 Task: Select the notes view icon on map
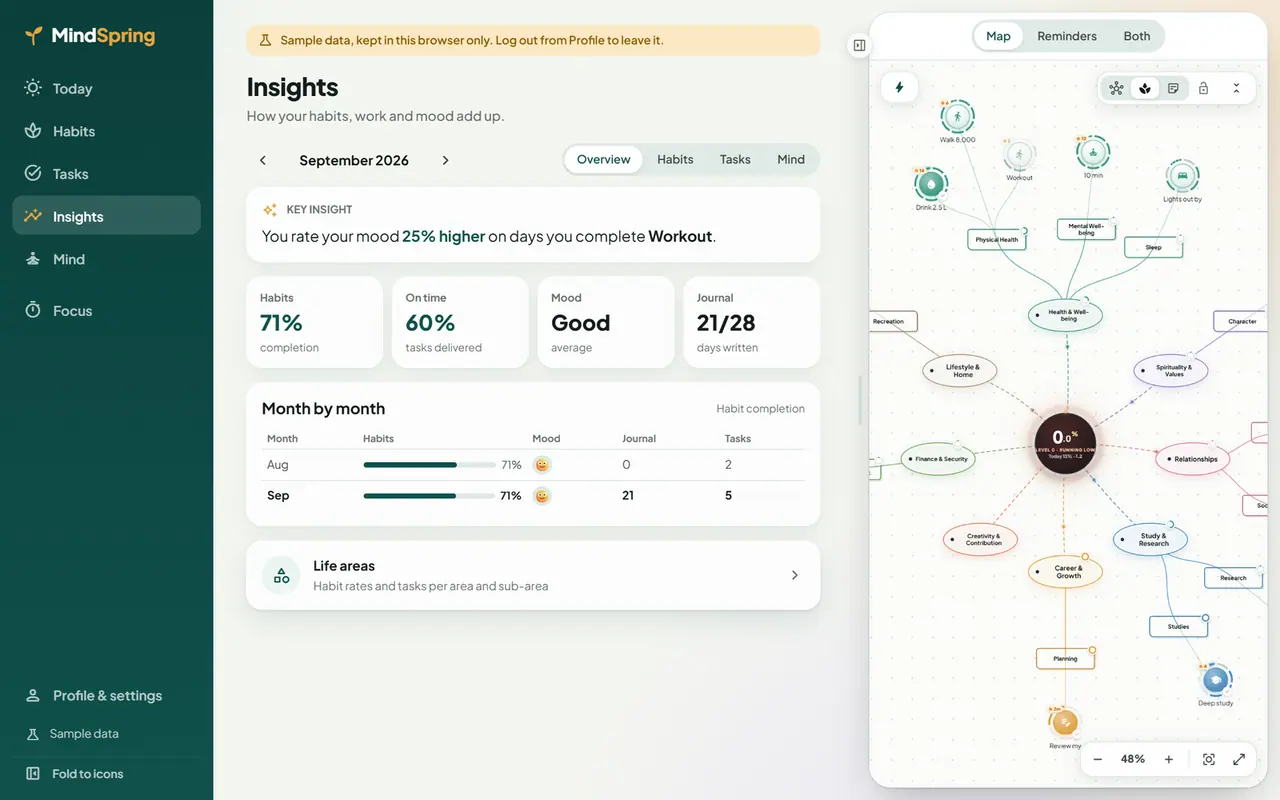(1174, 88)
